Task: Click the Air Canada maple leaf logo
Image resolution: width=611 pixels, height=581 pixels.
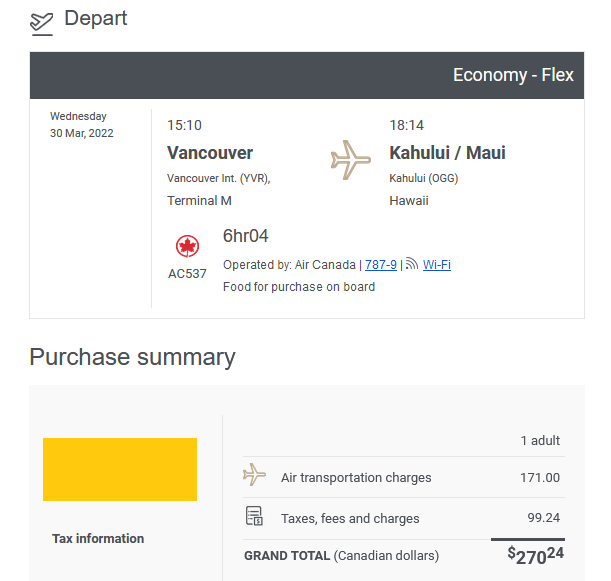Action: click(187, 246)
